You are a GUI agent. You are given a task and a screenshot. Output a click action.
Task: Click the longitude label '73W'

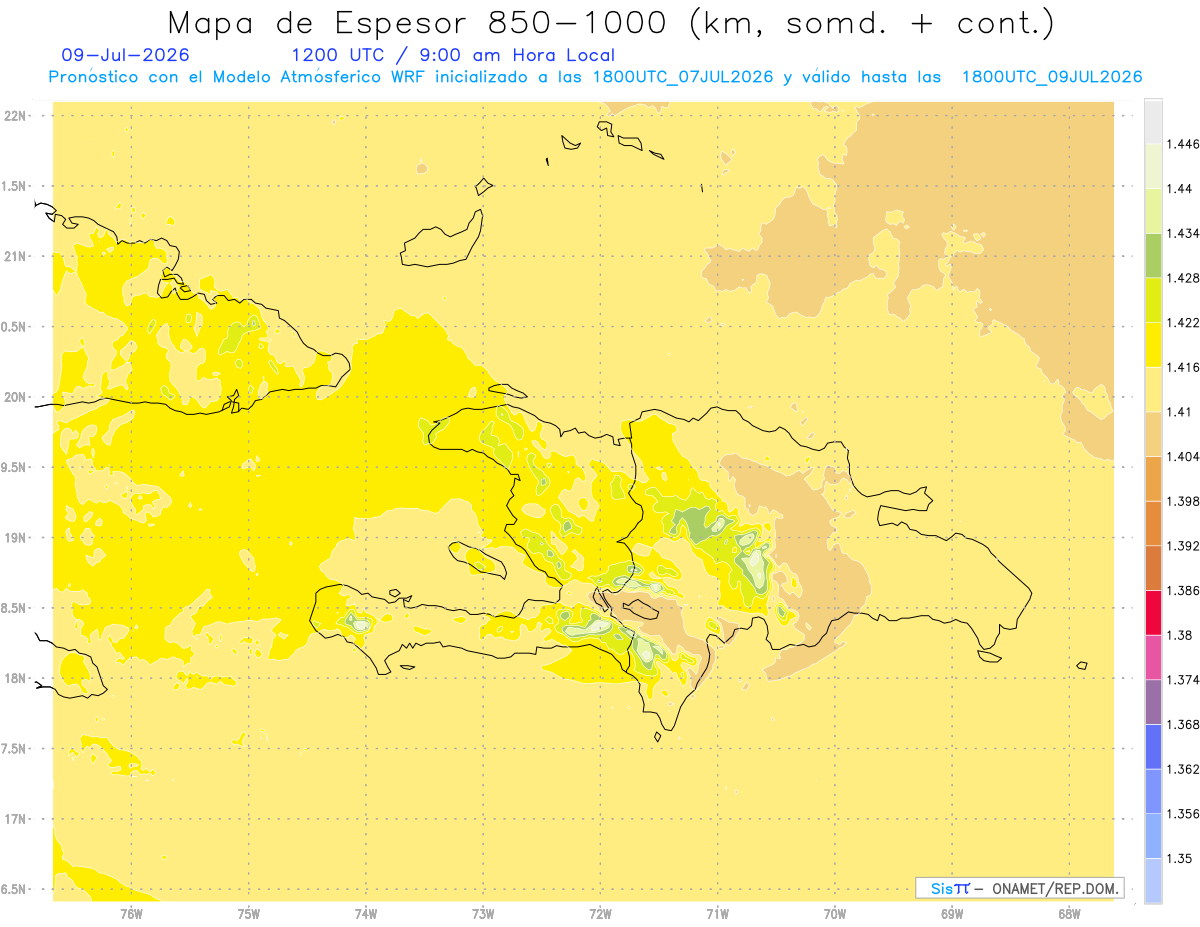[x=483, y=914]
